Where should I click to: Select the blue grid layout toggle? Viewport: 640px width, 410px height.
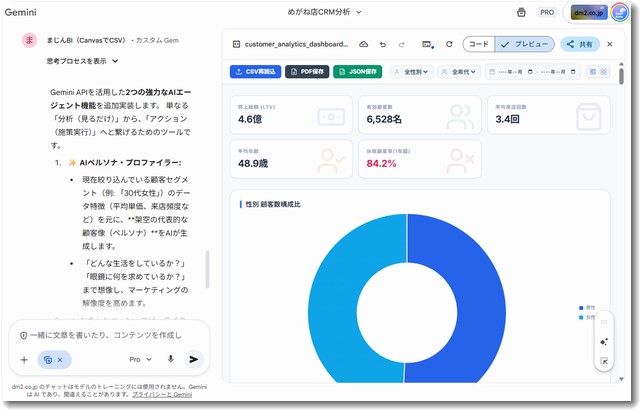[593, 72]
